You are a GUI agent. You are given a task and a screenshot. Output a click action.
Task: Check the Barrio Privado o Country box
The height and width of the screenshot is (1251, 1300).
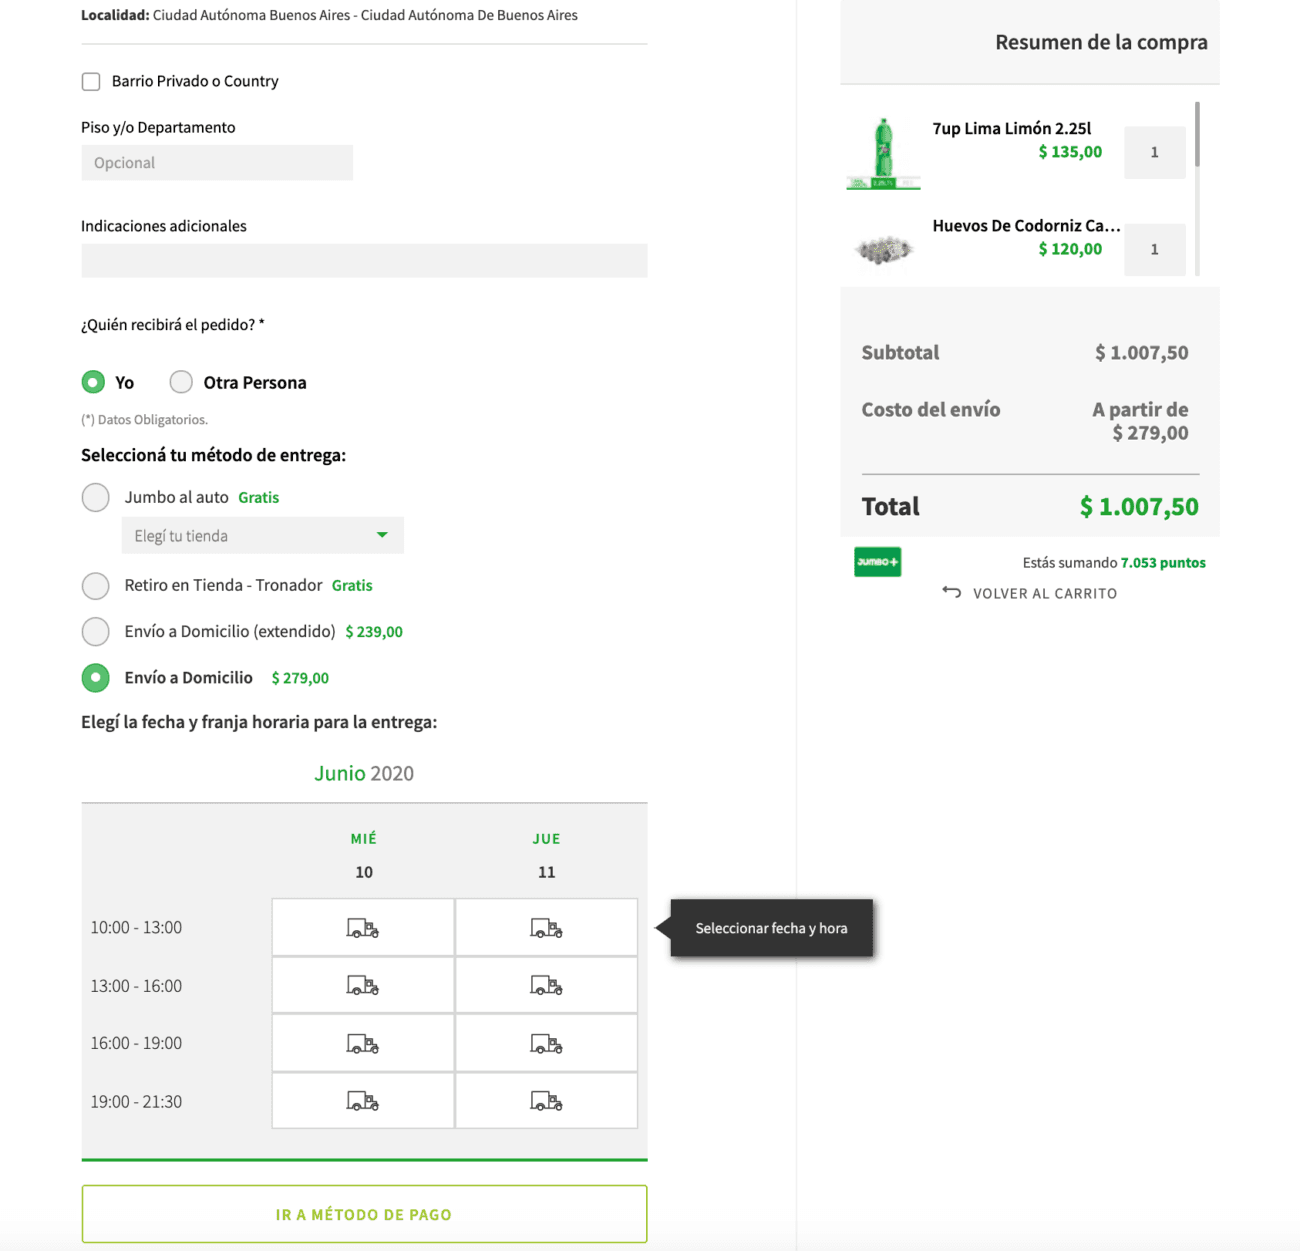(x=91, y=82)
